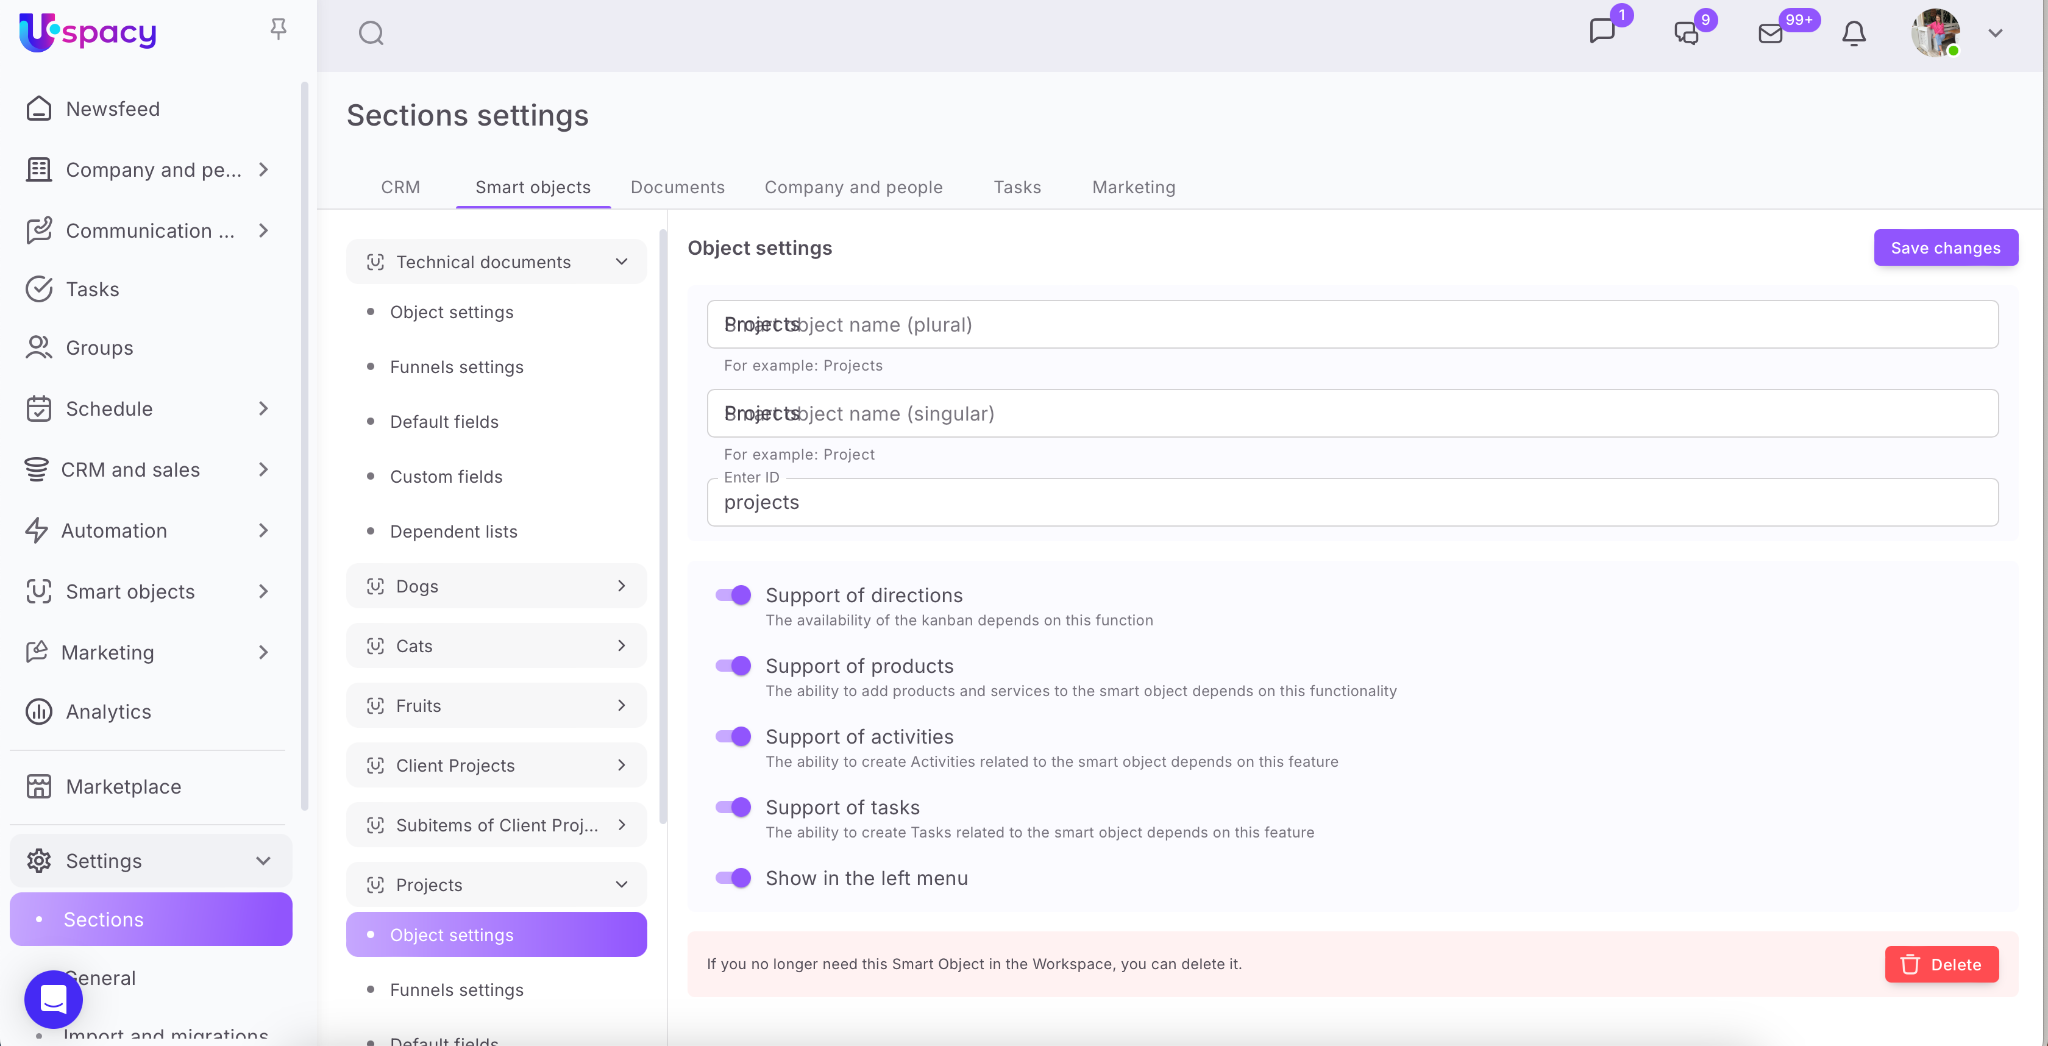Turn off Support of products
This screenshot has width=2048, height=1046.
[x=733, y=667]
